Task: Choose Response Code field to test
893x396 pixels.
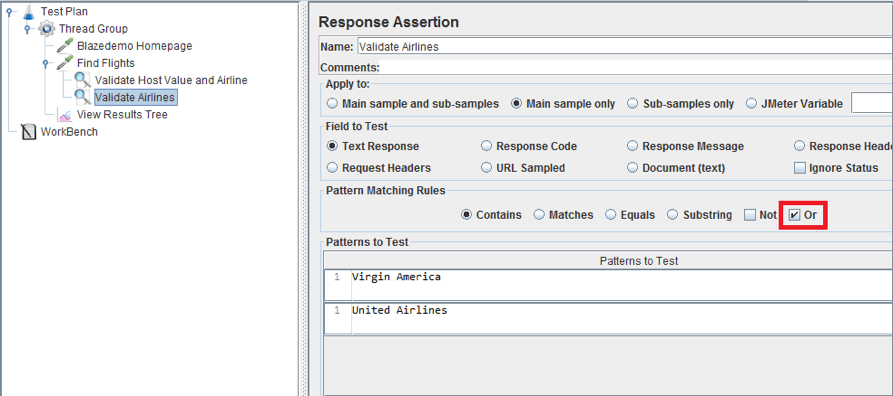Action: pos(486,146)
